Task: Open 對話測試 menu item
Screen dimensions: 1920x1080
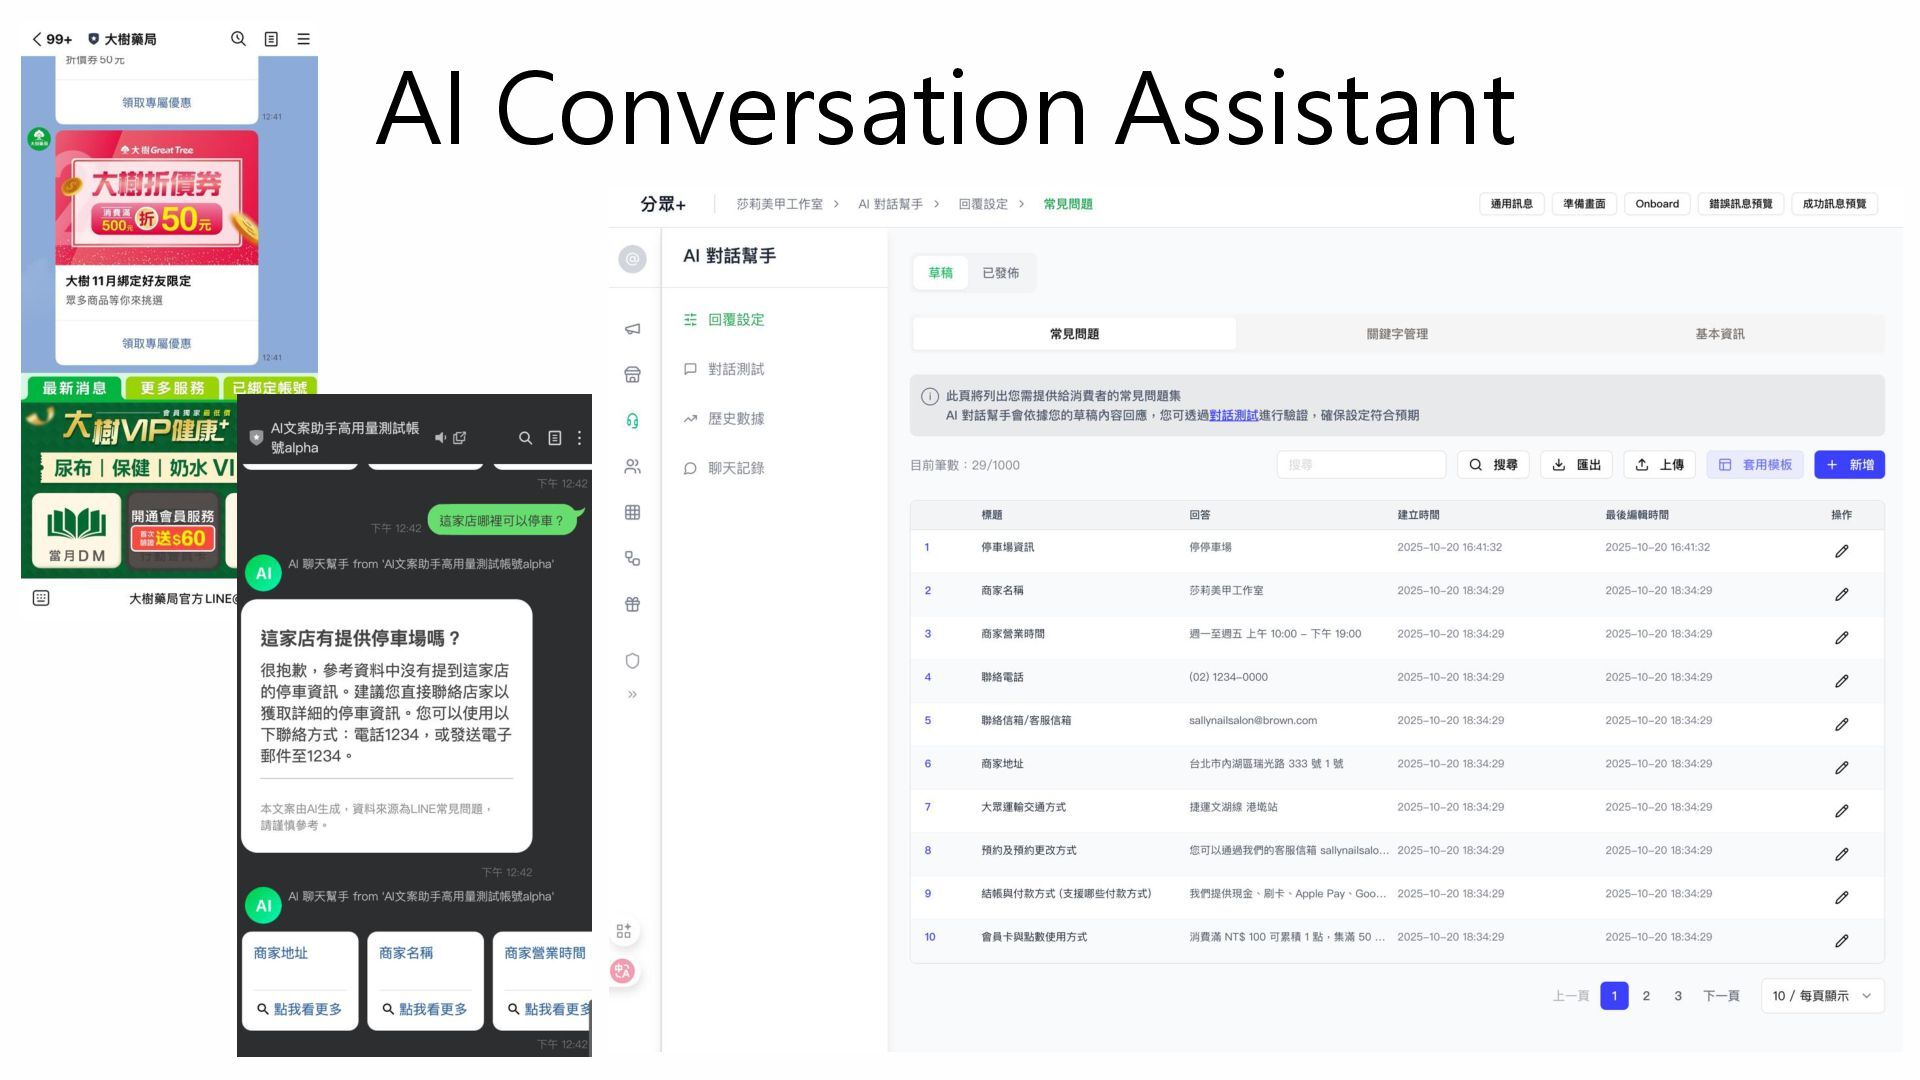Action: (x=735, y=369)
